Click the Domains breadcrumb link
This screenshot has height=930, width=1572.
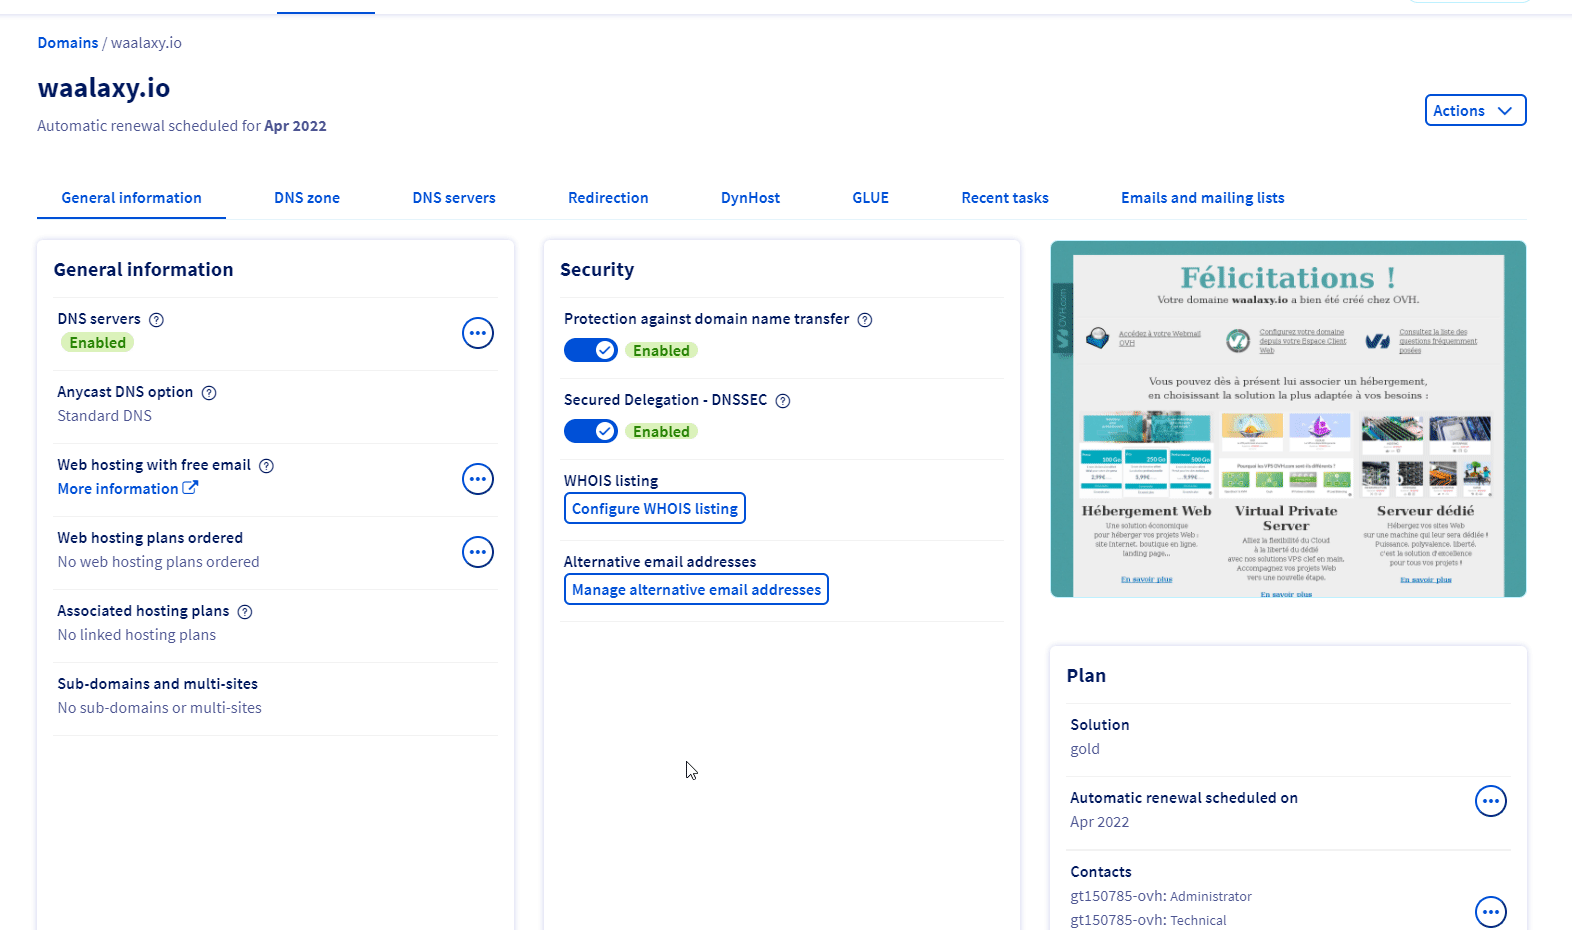click(x=68, y=43)
